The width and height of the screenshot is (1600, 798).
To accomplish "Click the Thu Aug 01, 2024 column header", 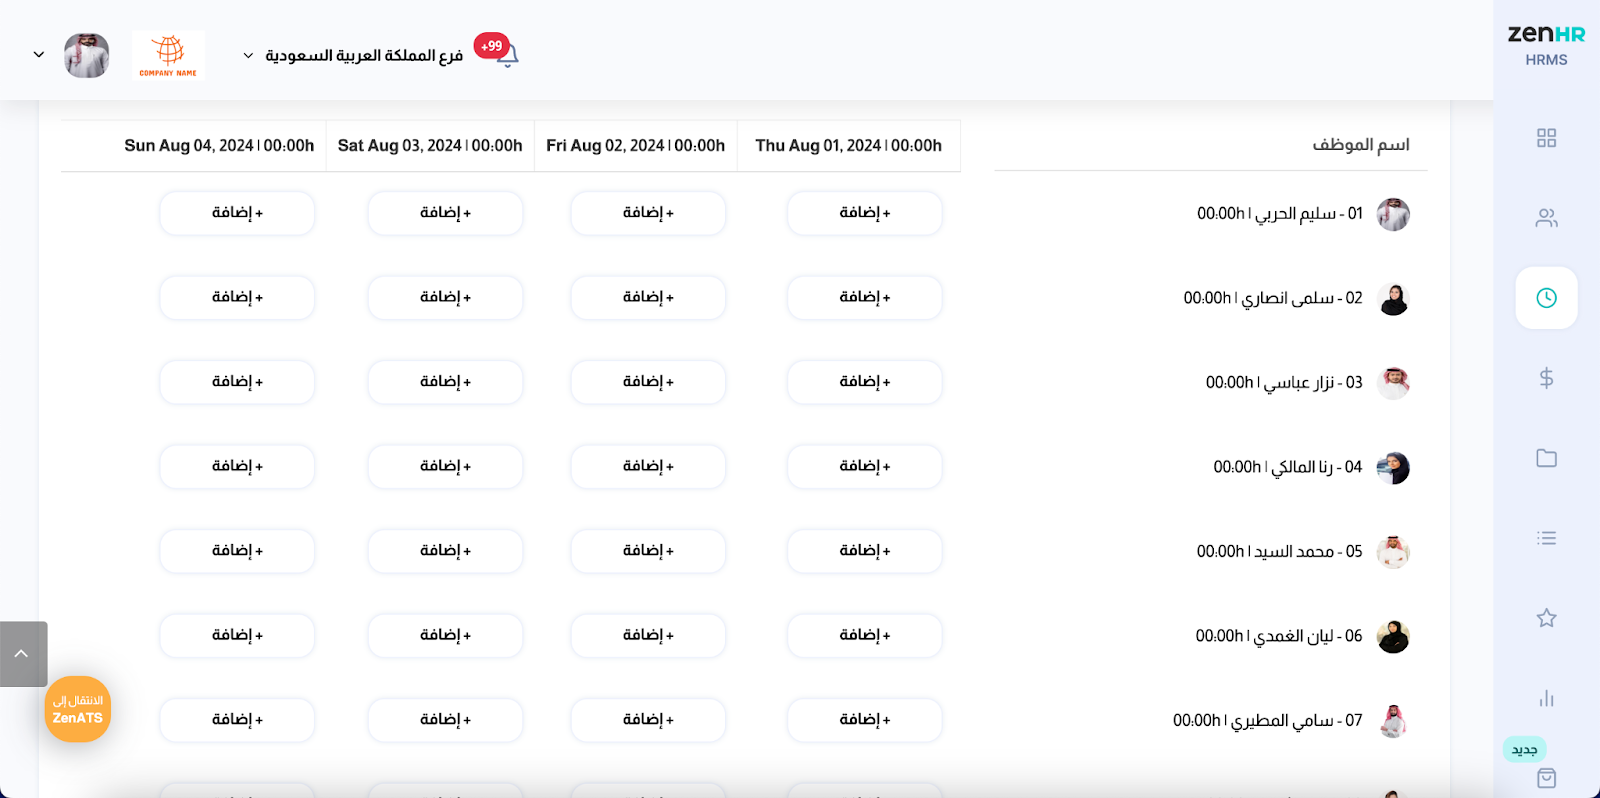I will pyautogui.click(x=849, y=146).
